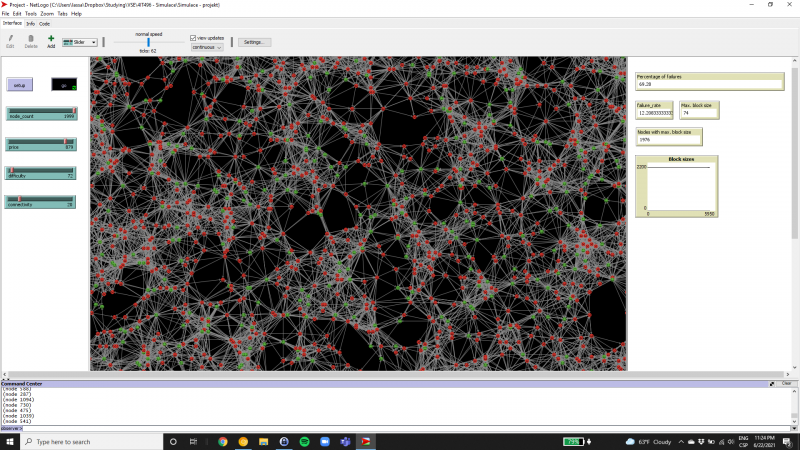Open Microsoft Teams from the taskbar

345,441
